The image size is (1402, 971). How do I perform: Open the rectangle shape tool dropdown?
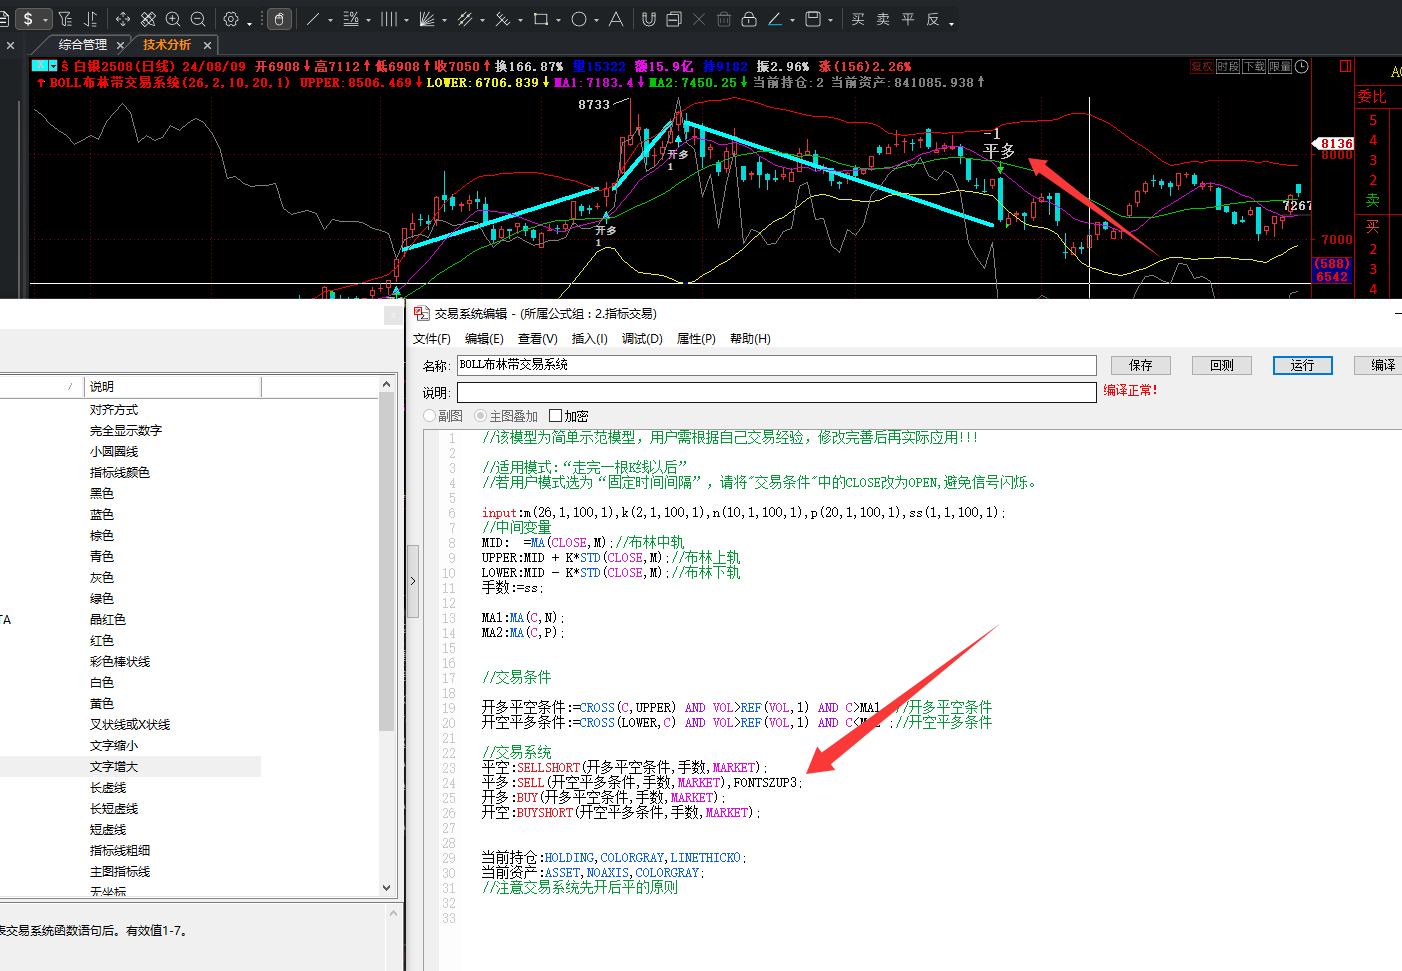[558, 20]
